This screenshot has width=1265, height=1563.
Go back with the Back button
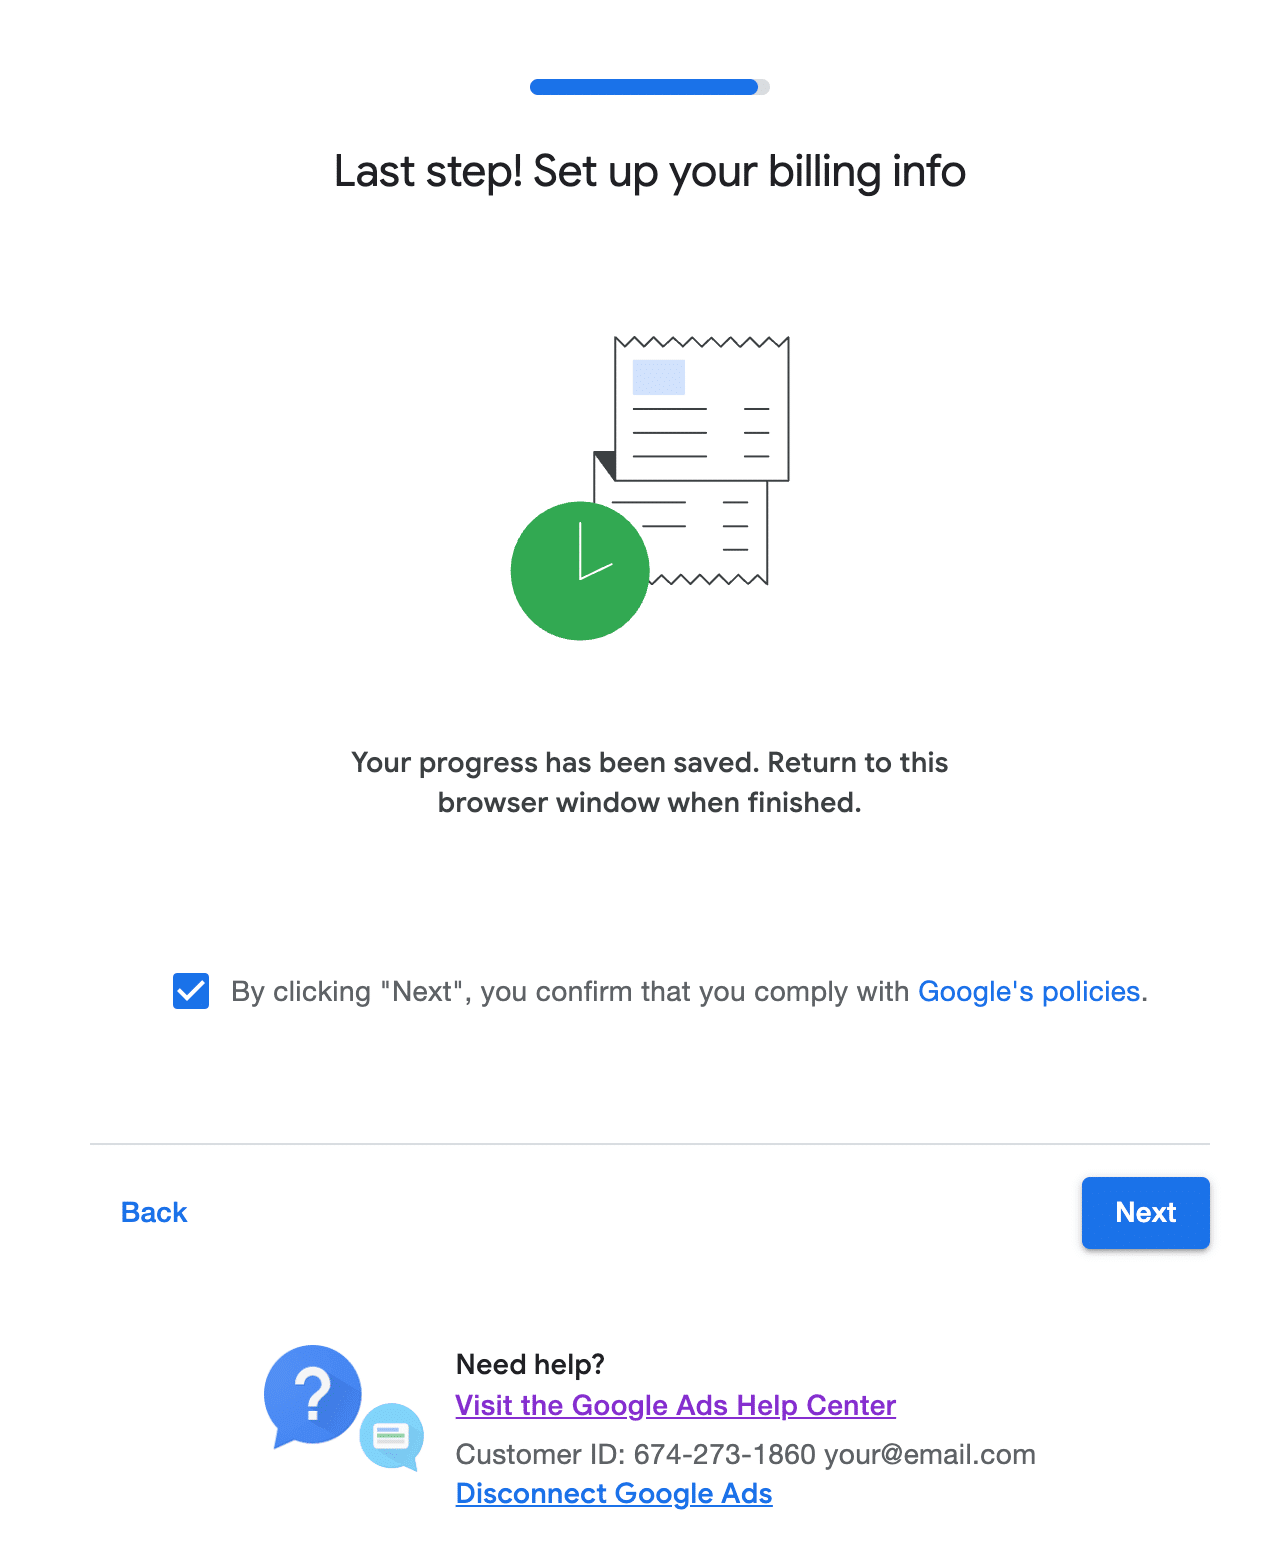154,1212
